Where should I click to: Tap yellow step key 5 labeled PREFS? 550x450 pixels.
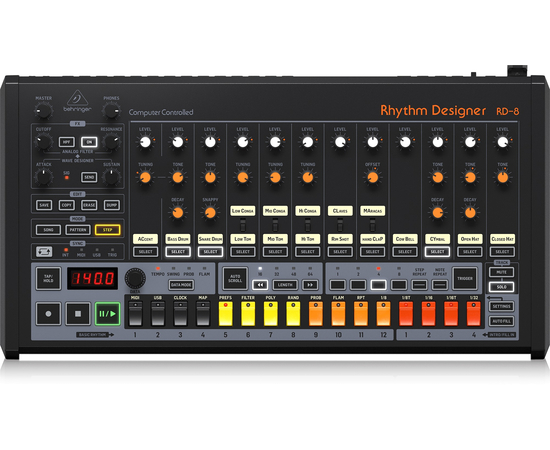[226, 314]
